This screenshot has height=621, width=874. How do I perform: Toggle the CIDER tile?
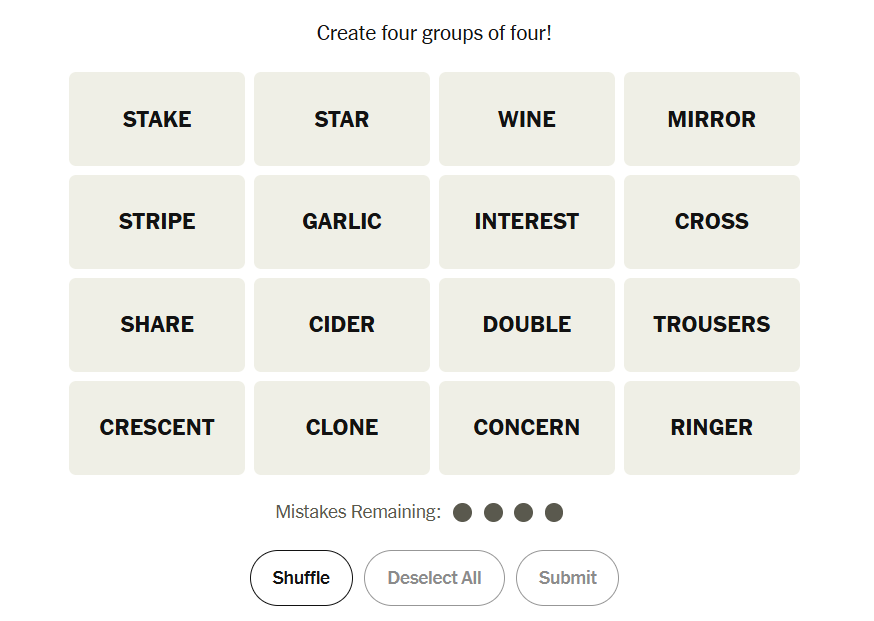point(342,325)
